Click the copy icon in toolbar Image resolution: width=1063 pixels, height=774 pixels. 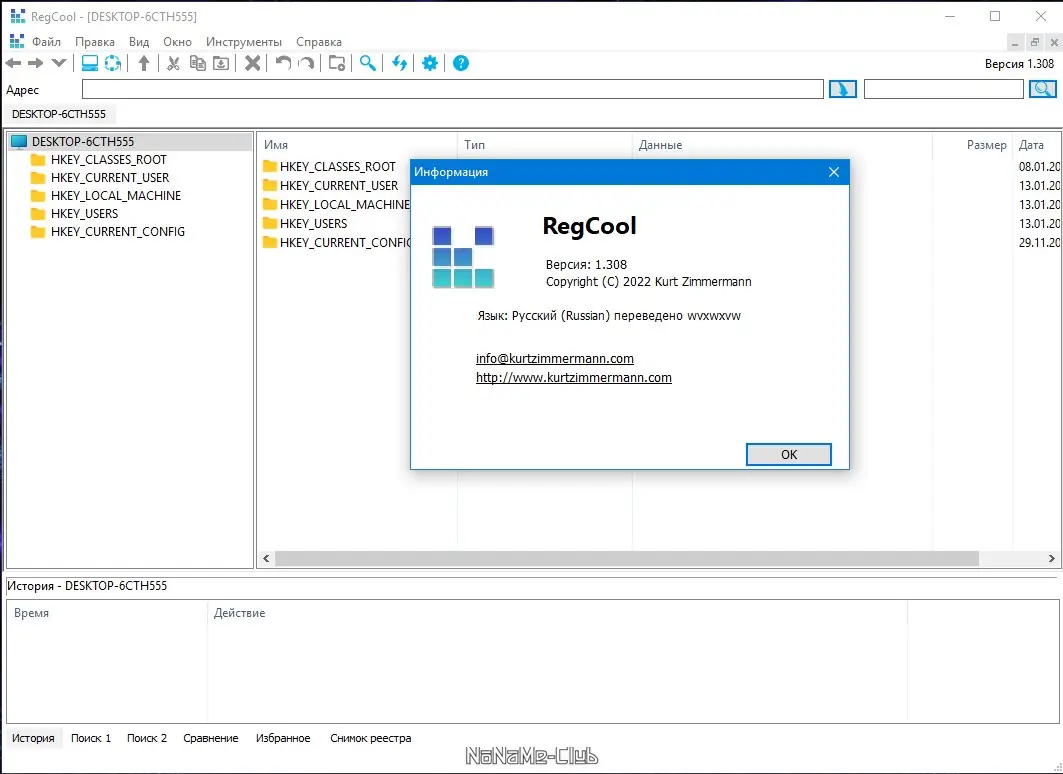tap(197, 64)
